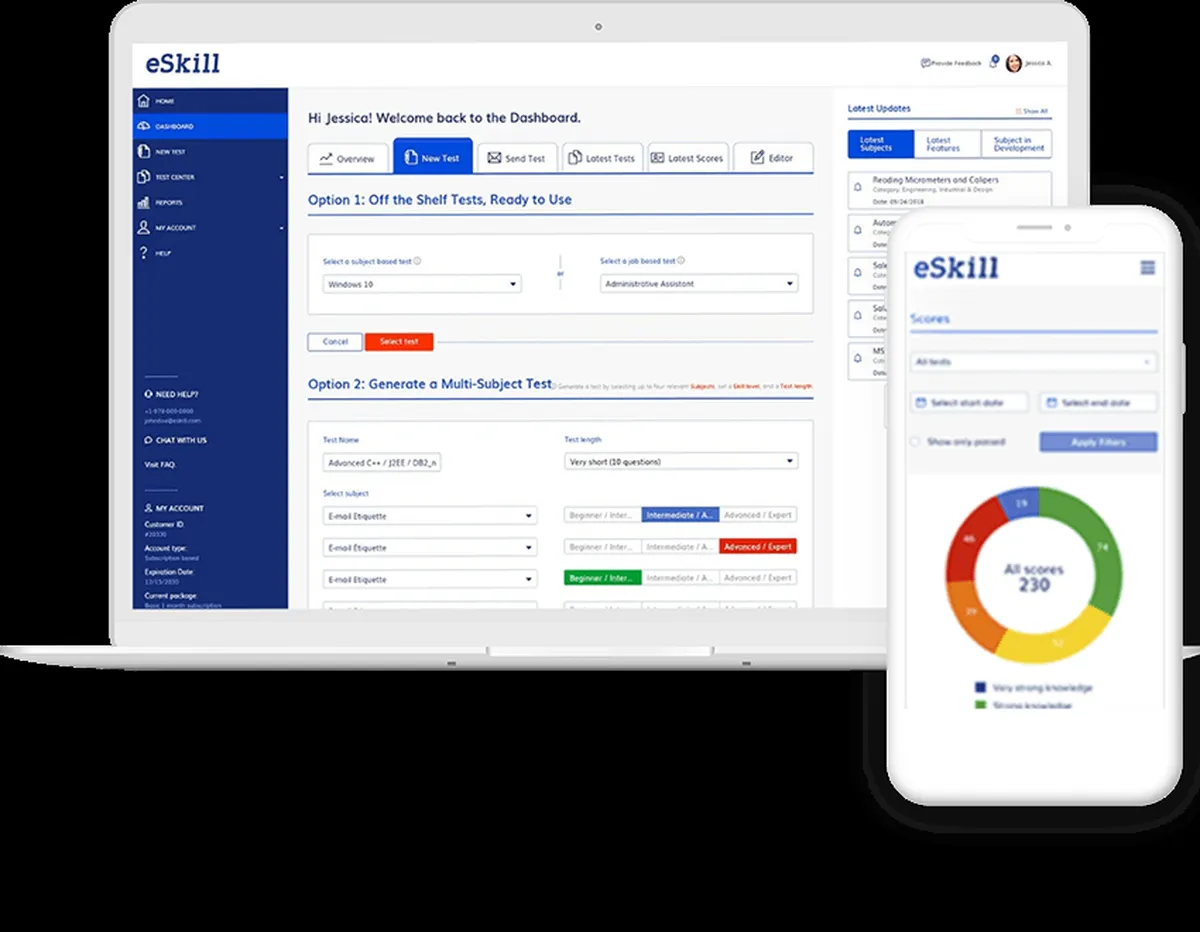The width and height of the screenshot is (1200, 932).
Task: Click the Select end date field
Action: pos(1098,402)
